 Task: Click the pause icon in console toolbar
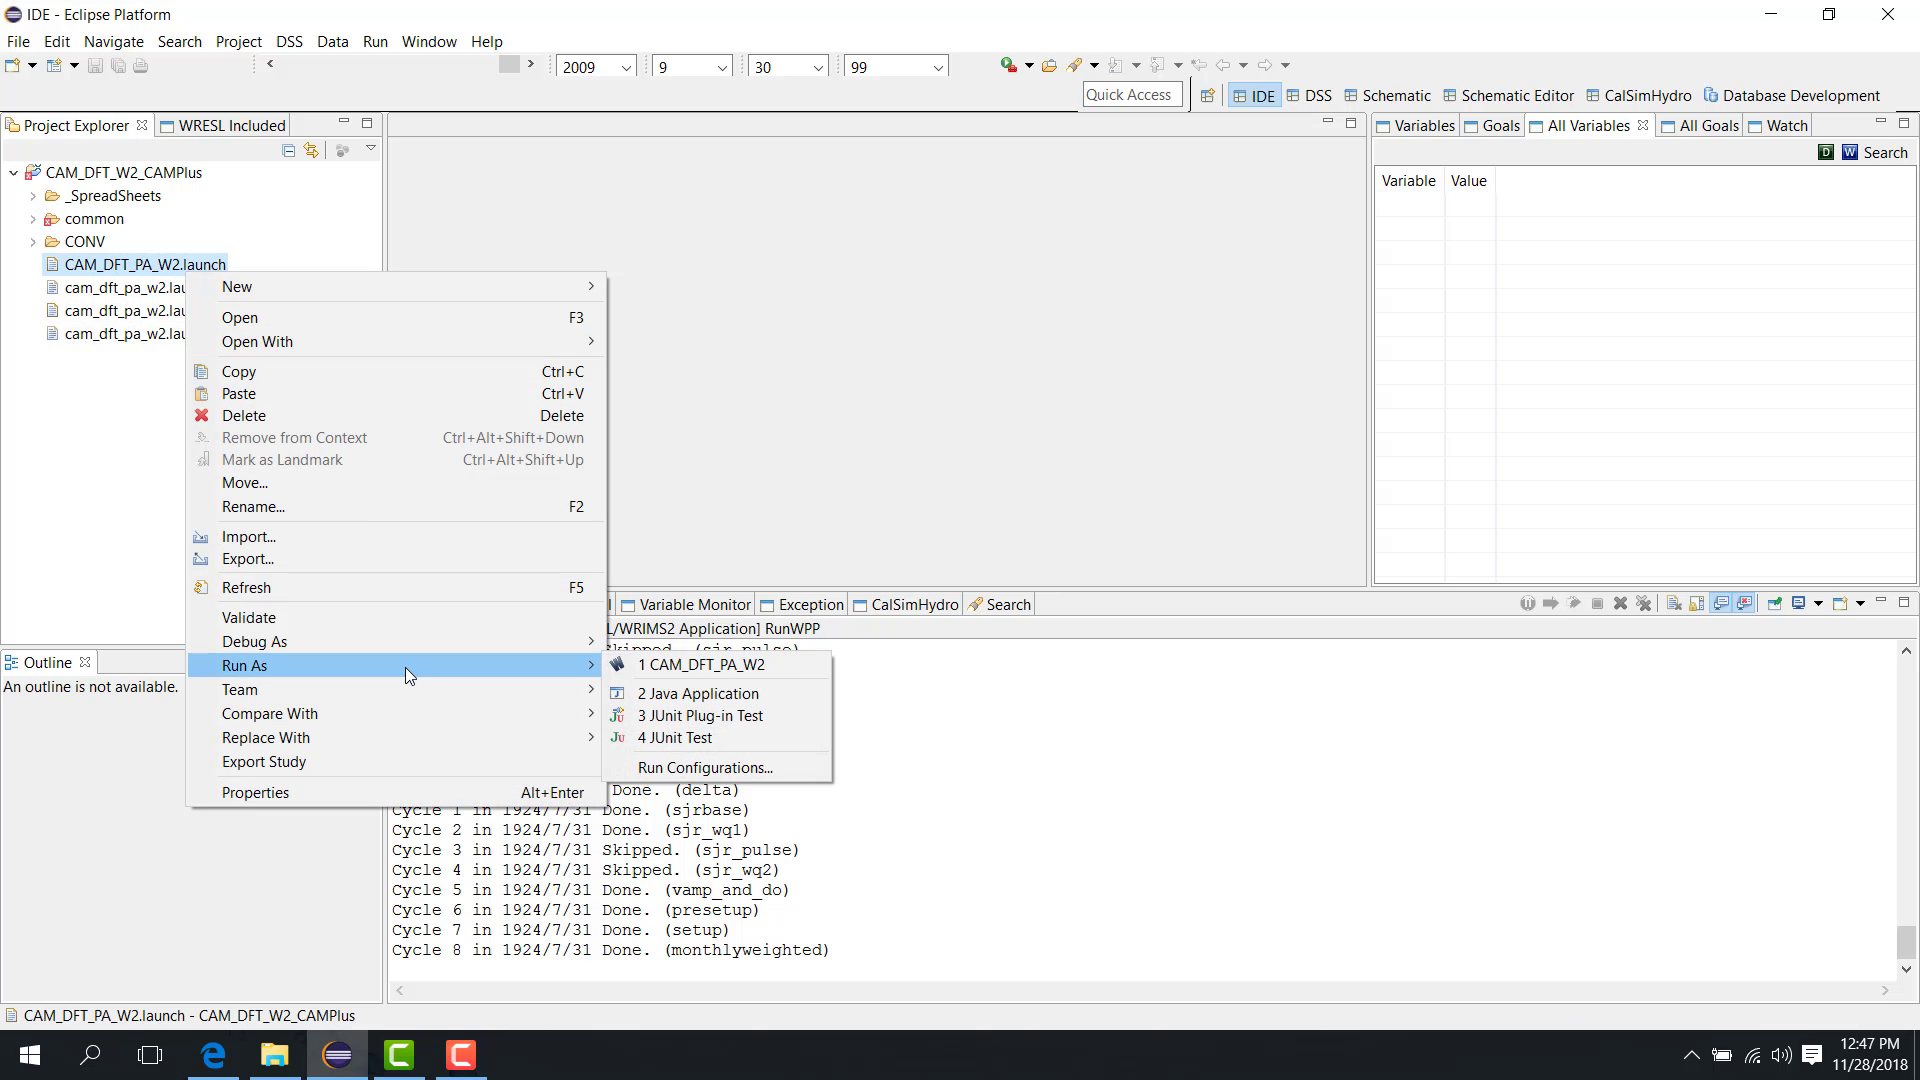(1527, 604)
